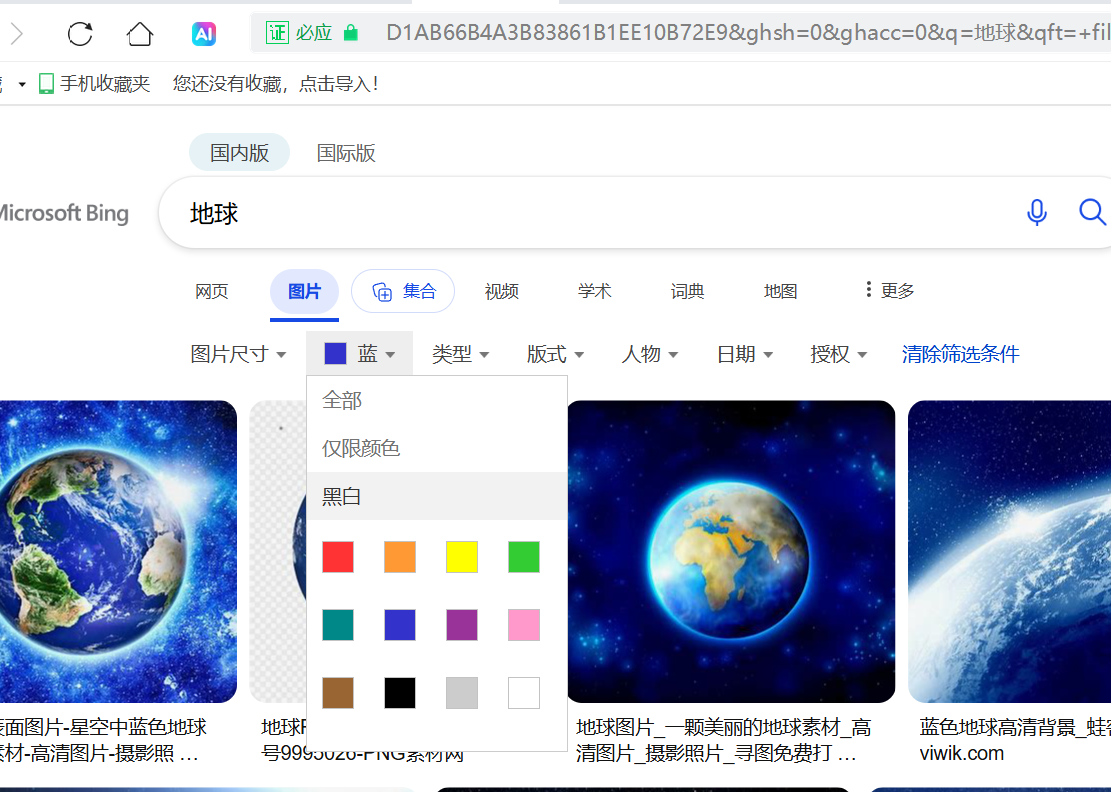Open the Earth showing Africa thumbnail
Screen dimensions: 1111x792
coord(731,551)
